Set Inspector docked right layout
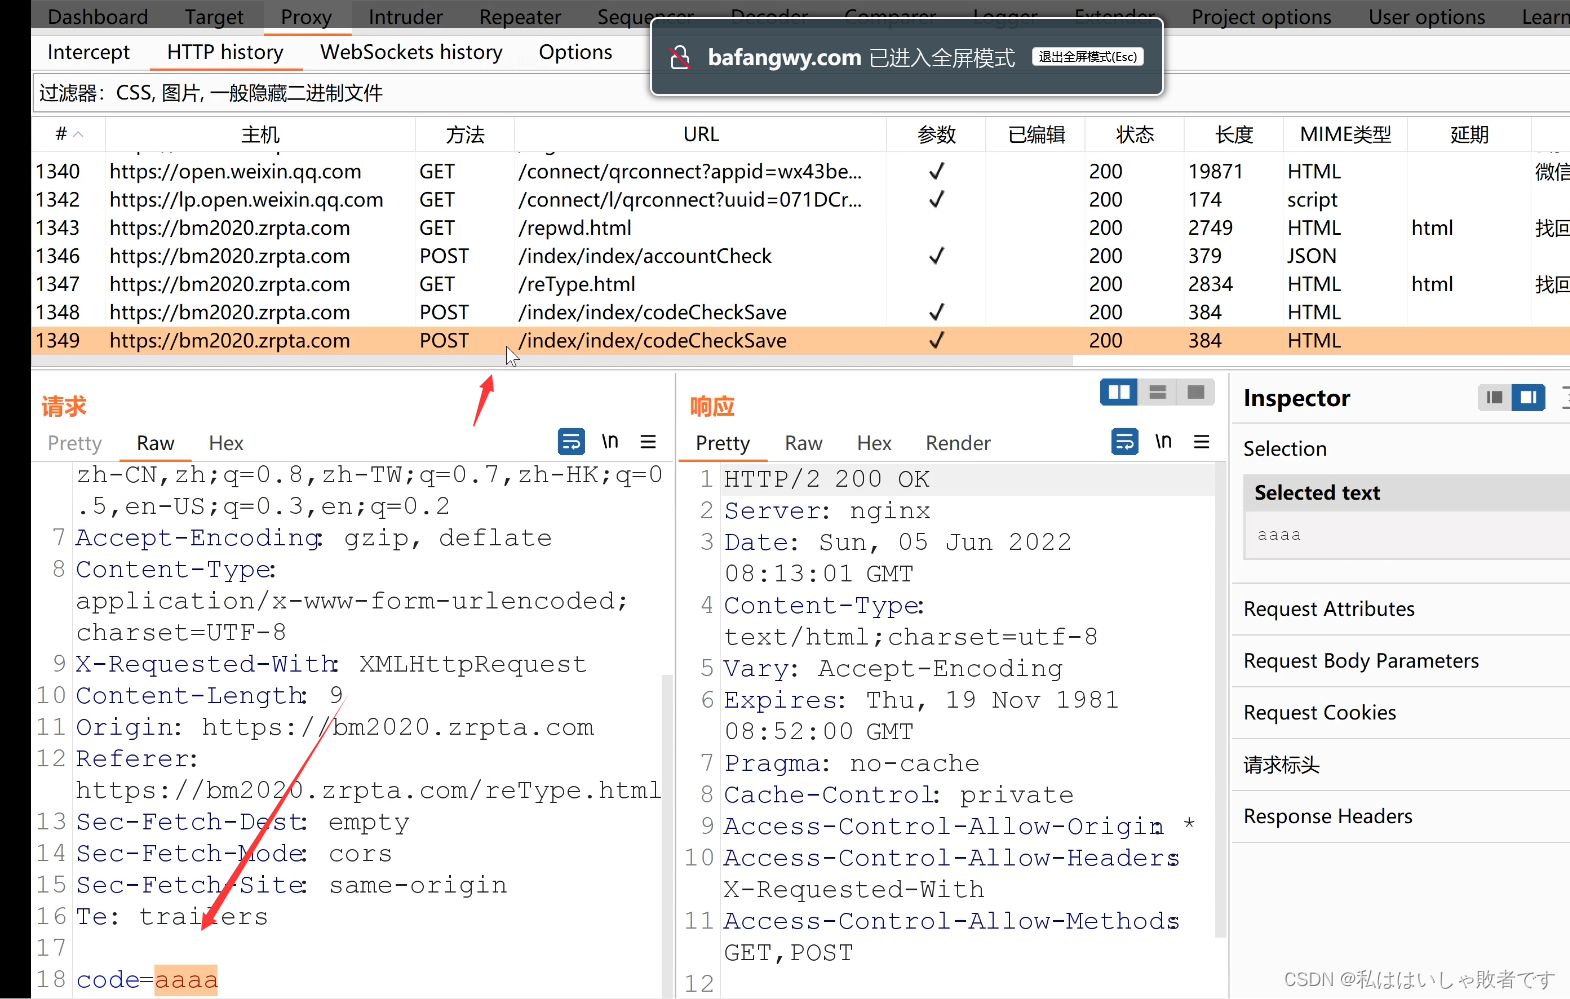The image size is (1570, 999). pyautogui.click(x=1528, y=397)
